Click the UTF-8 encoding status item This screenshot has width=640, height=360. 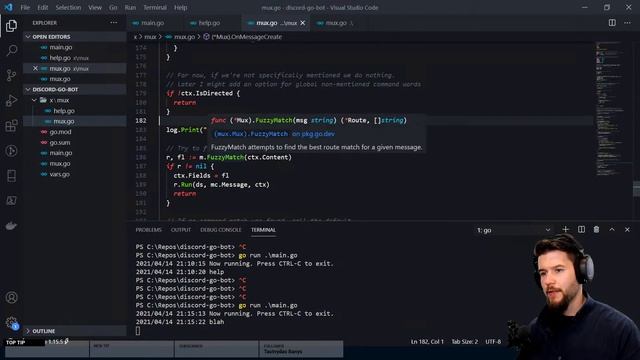coord(493,342)
